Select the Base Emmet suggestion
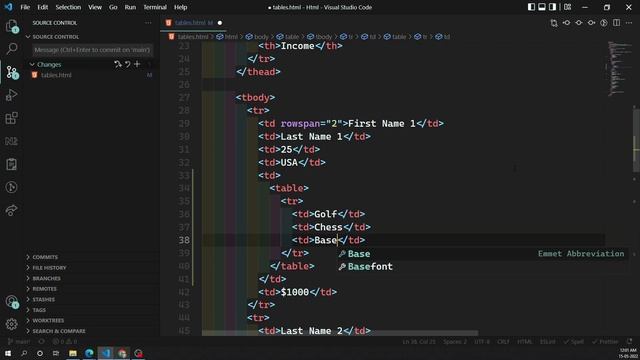The height and width of the screenshot is (360, 640). coord(483,254)
